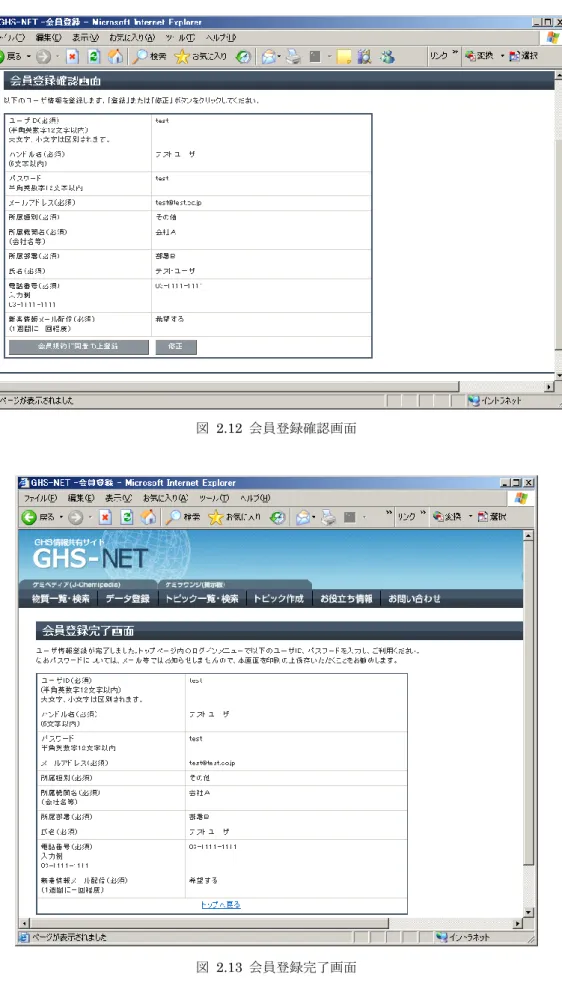Click the 検索 search icon in the completion window
Viewport: 562px width, 983px height.
click(x=183, y=517)
